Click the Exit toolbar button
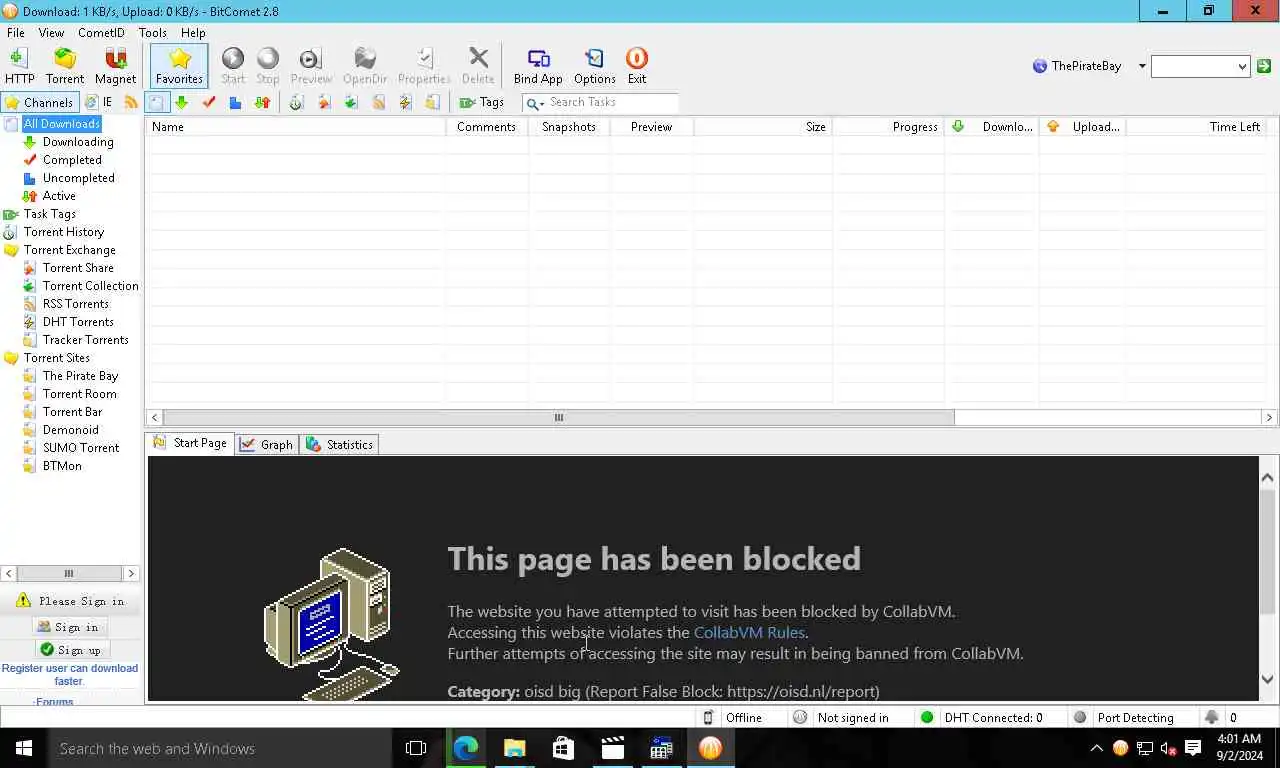The height and width of the screenshot is (768, 1280). point(637,66)
